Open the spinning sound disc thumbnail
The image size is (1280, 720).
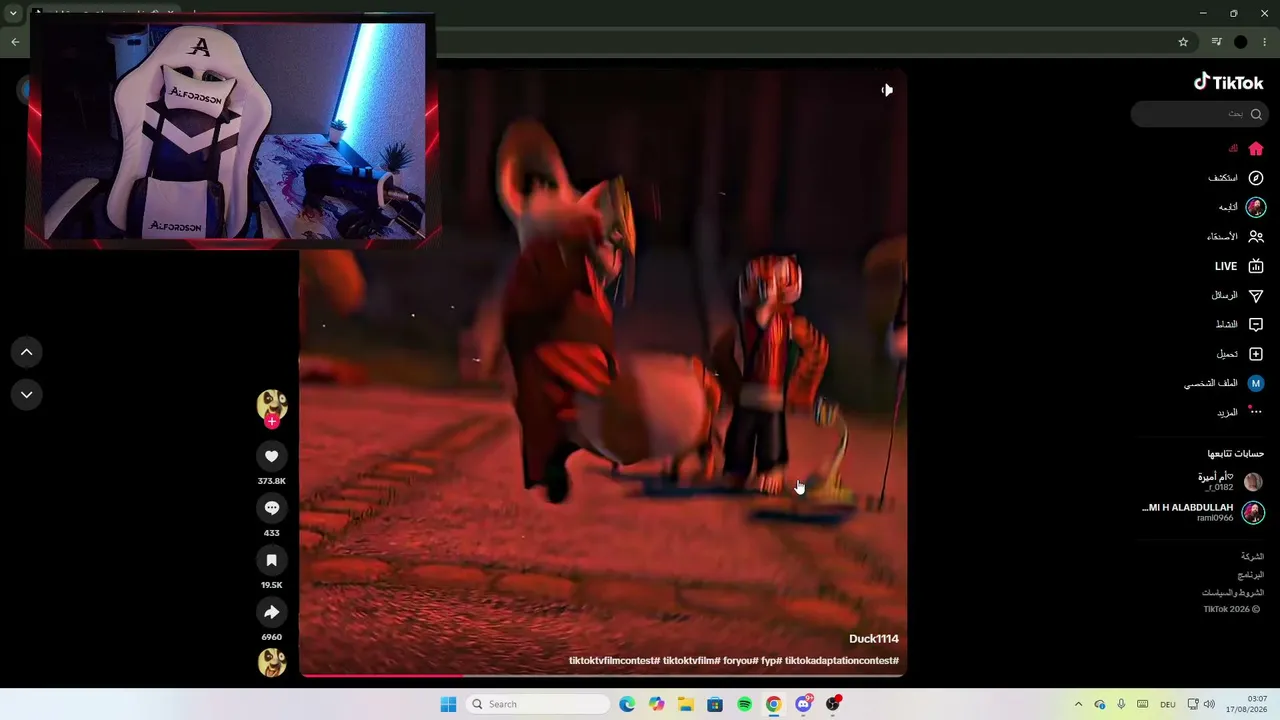pyautogui.click(x=272, y=662)
